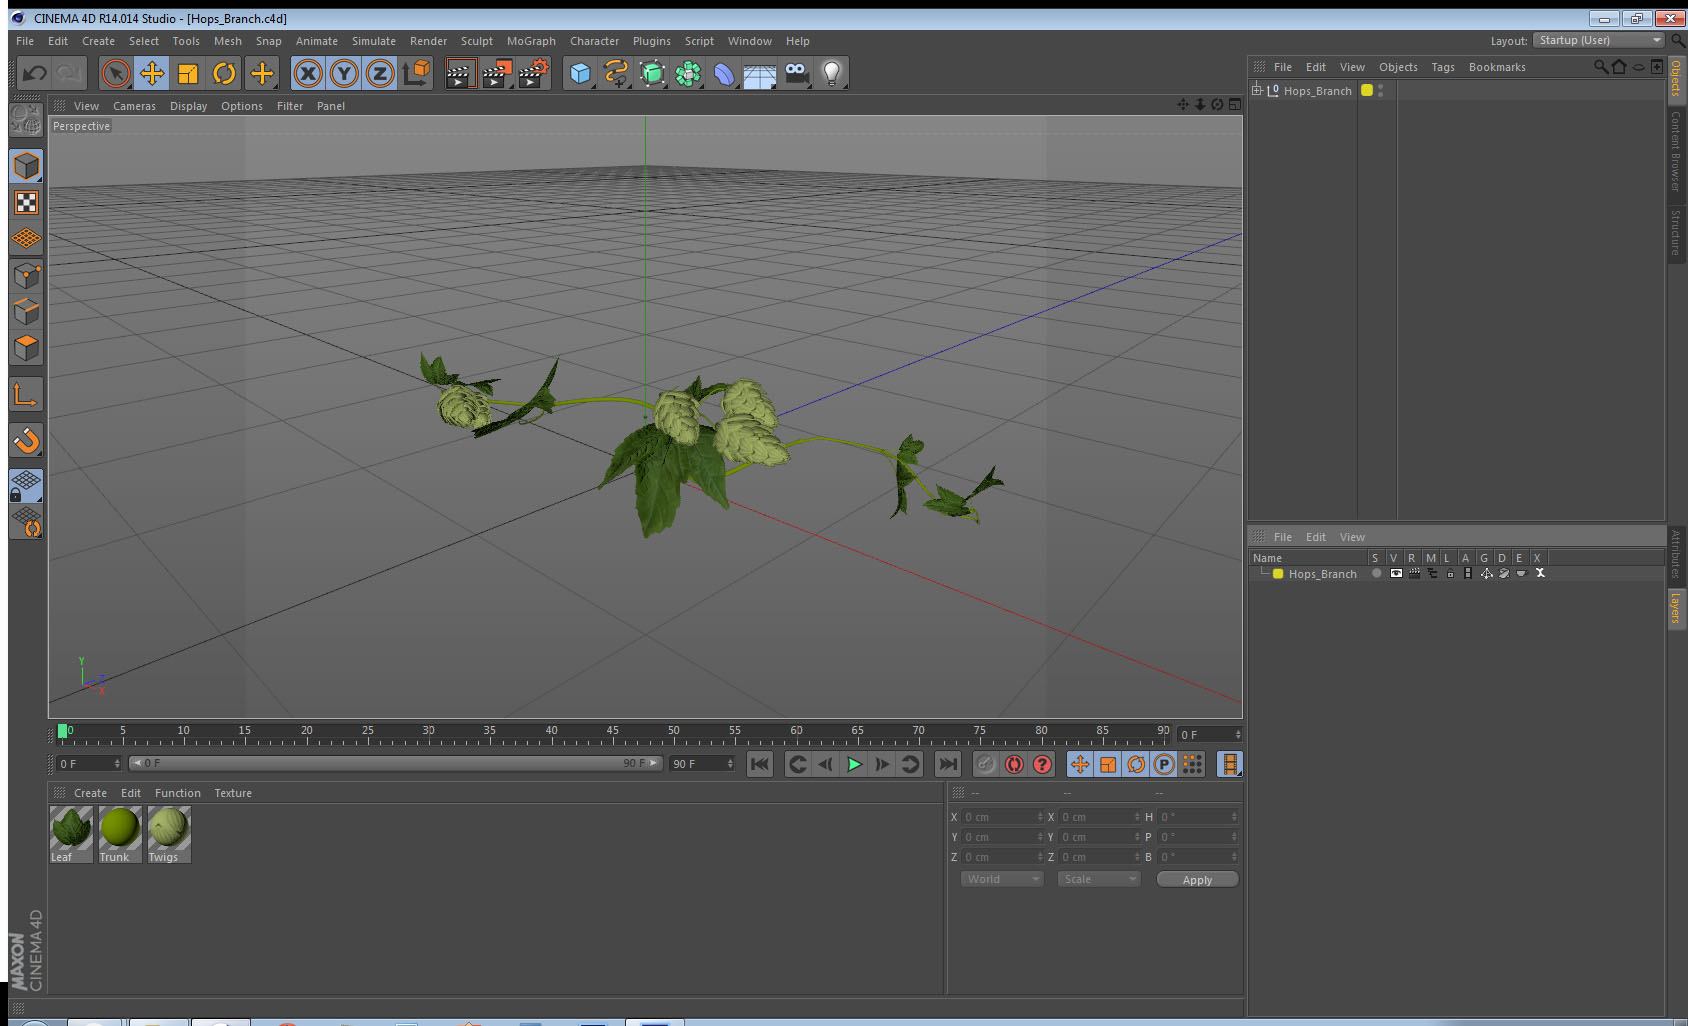Play animation forwards
The image size is (1688, 1026).
click(x=854, y=764)
